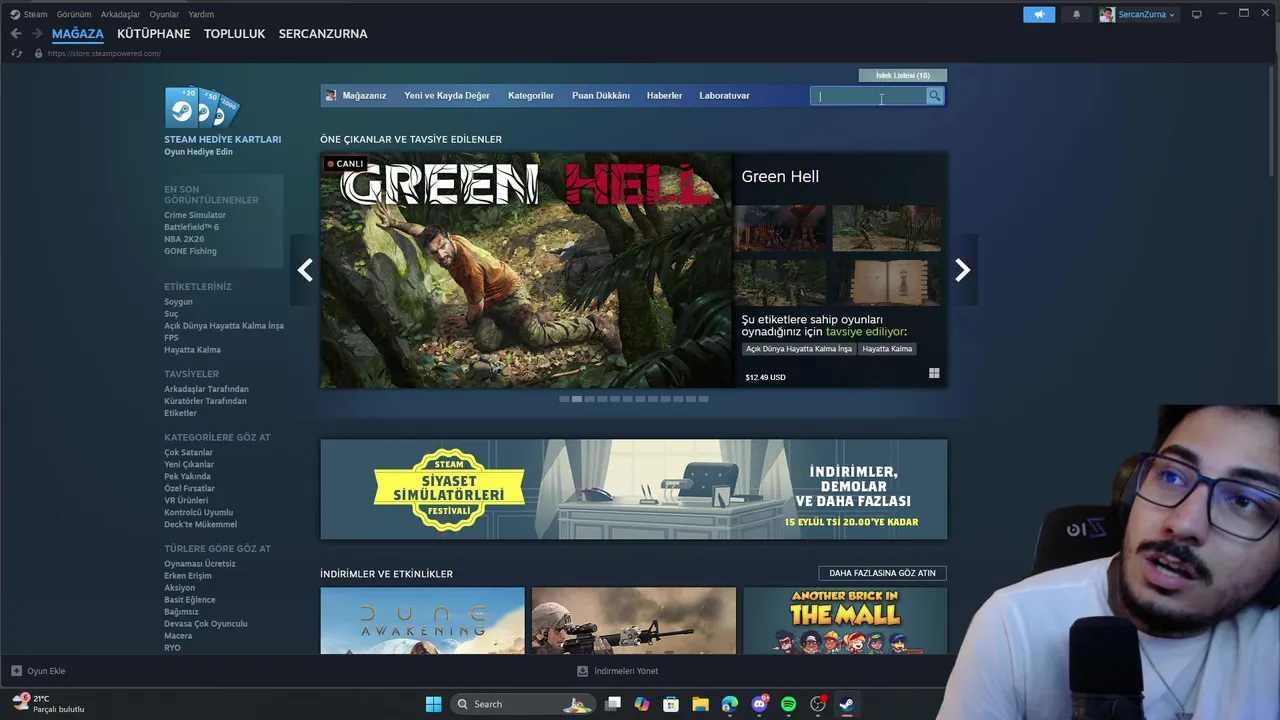The width and height of the screenshot is (1280, 720).
Task: Select the first carousel page dot
Action: pyautogui.click(x=564, y=399)
